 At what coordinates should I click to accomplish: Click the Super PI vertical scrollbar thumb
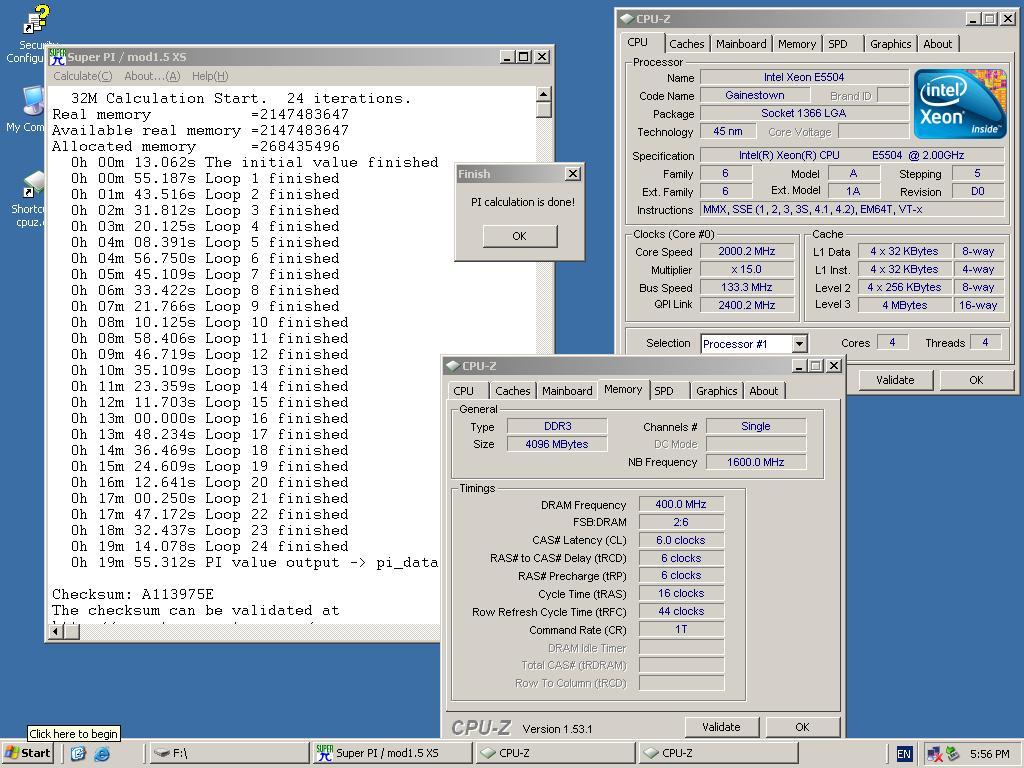click(544, 110)
